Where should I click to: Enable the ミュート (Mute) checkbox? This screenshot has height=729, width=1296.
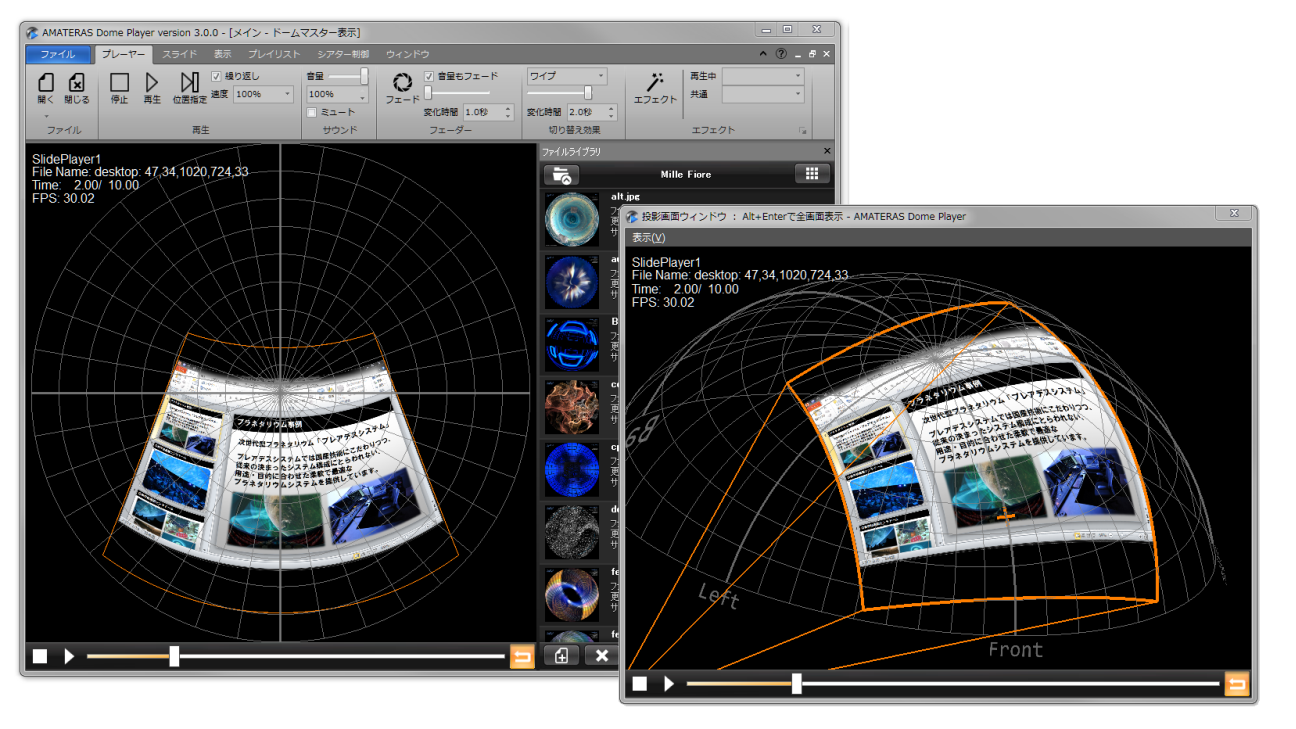312,112
